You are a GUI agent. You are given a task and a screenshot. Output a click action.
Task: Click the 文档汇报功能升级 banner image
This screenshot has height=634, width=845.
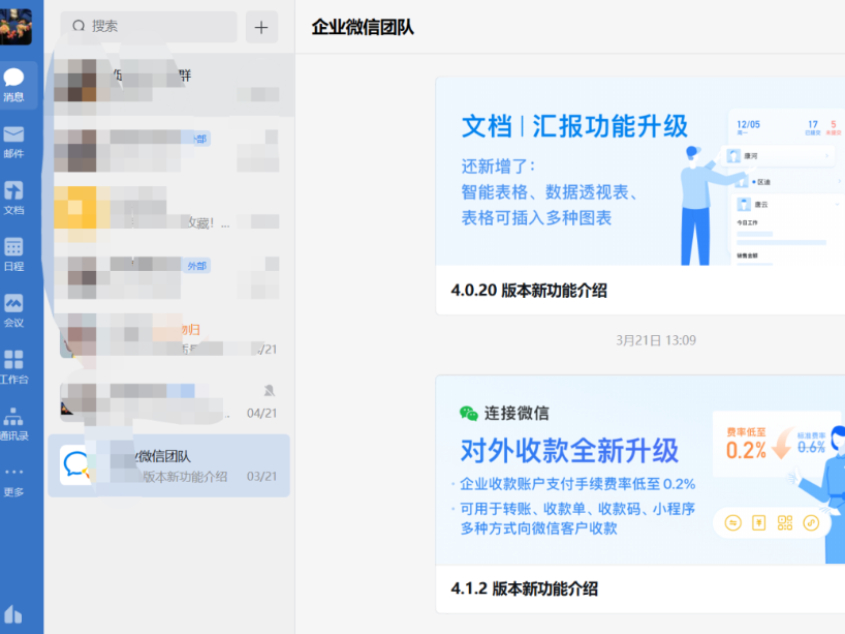coord(640,171)
